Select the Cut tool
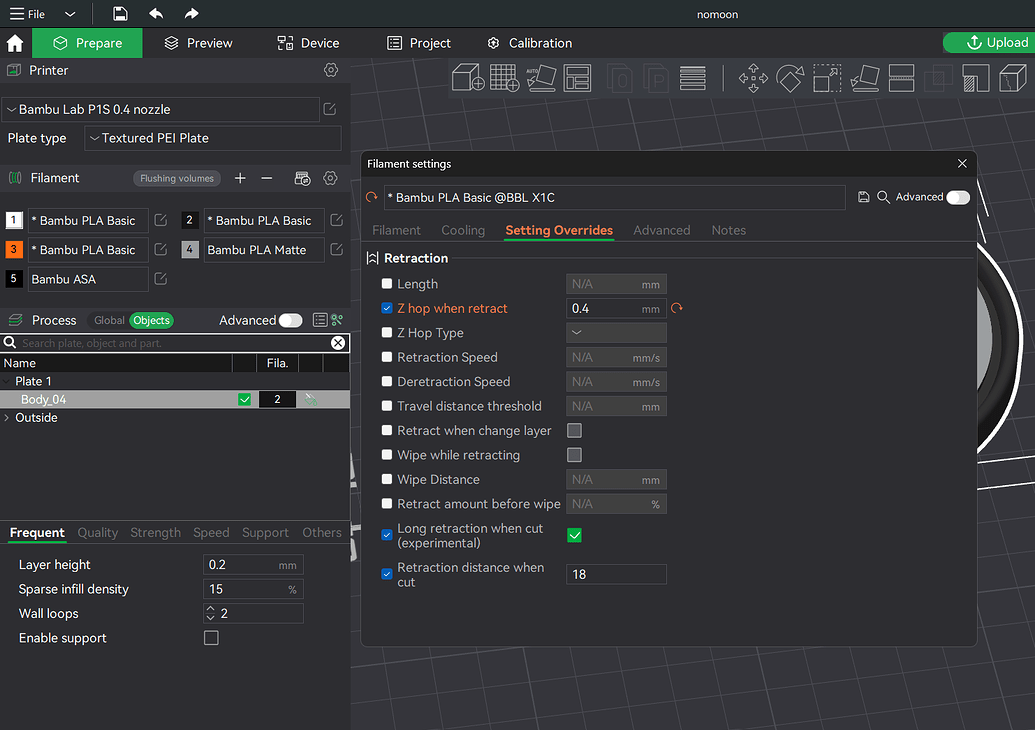Viewport: 1035px width, 730px height. point(901,78)
